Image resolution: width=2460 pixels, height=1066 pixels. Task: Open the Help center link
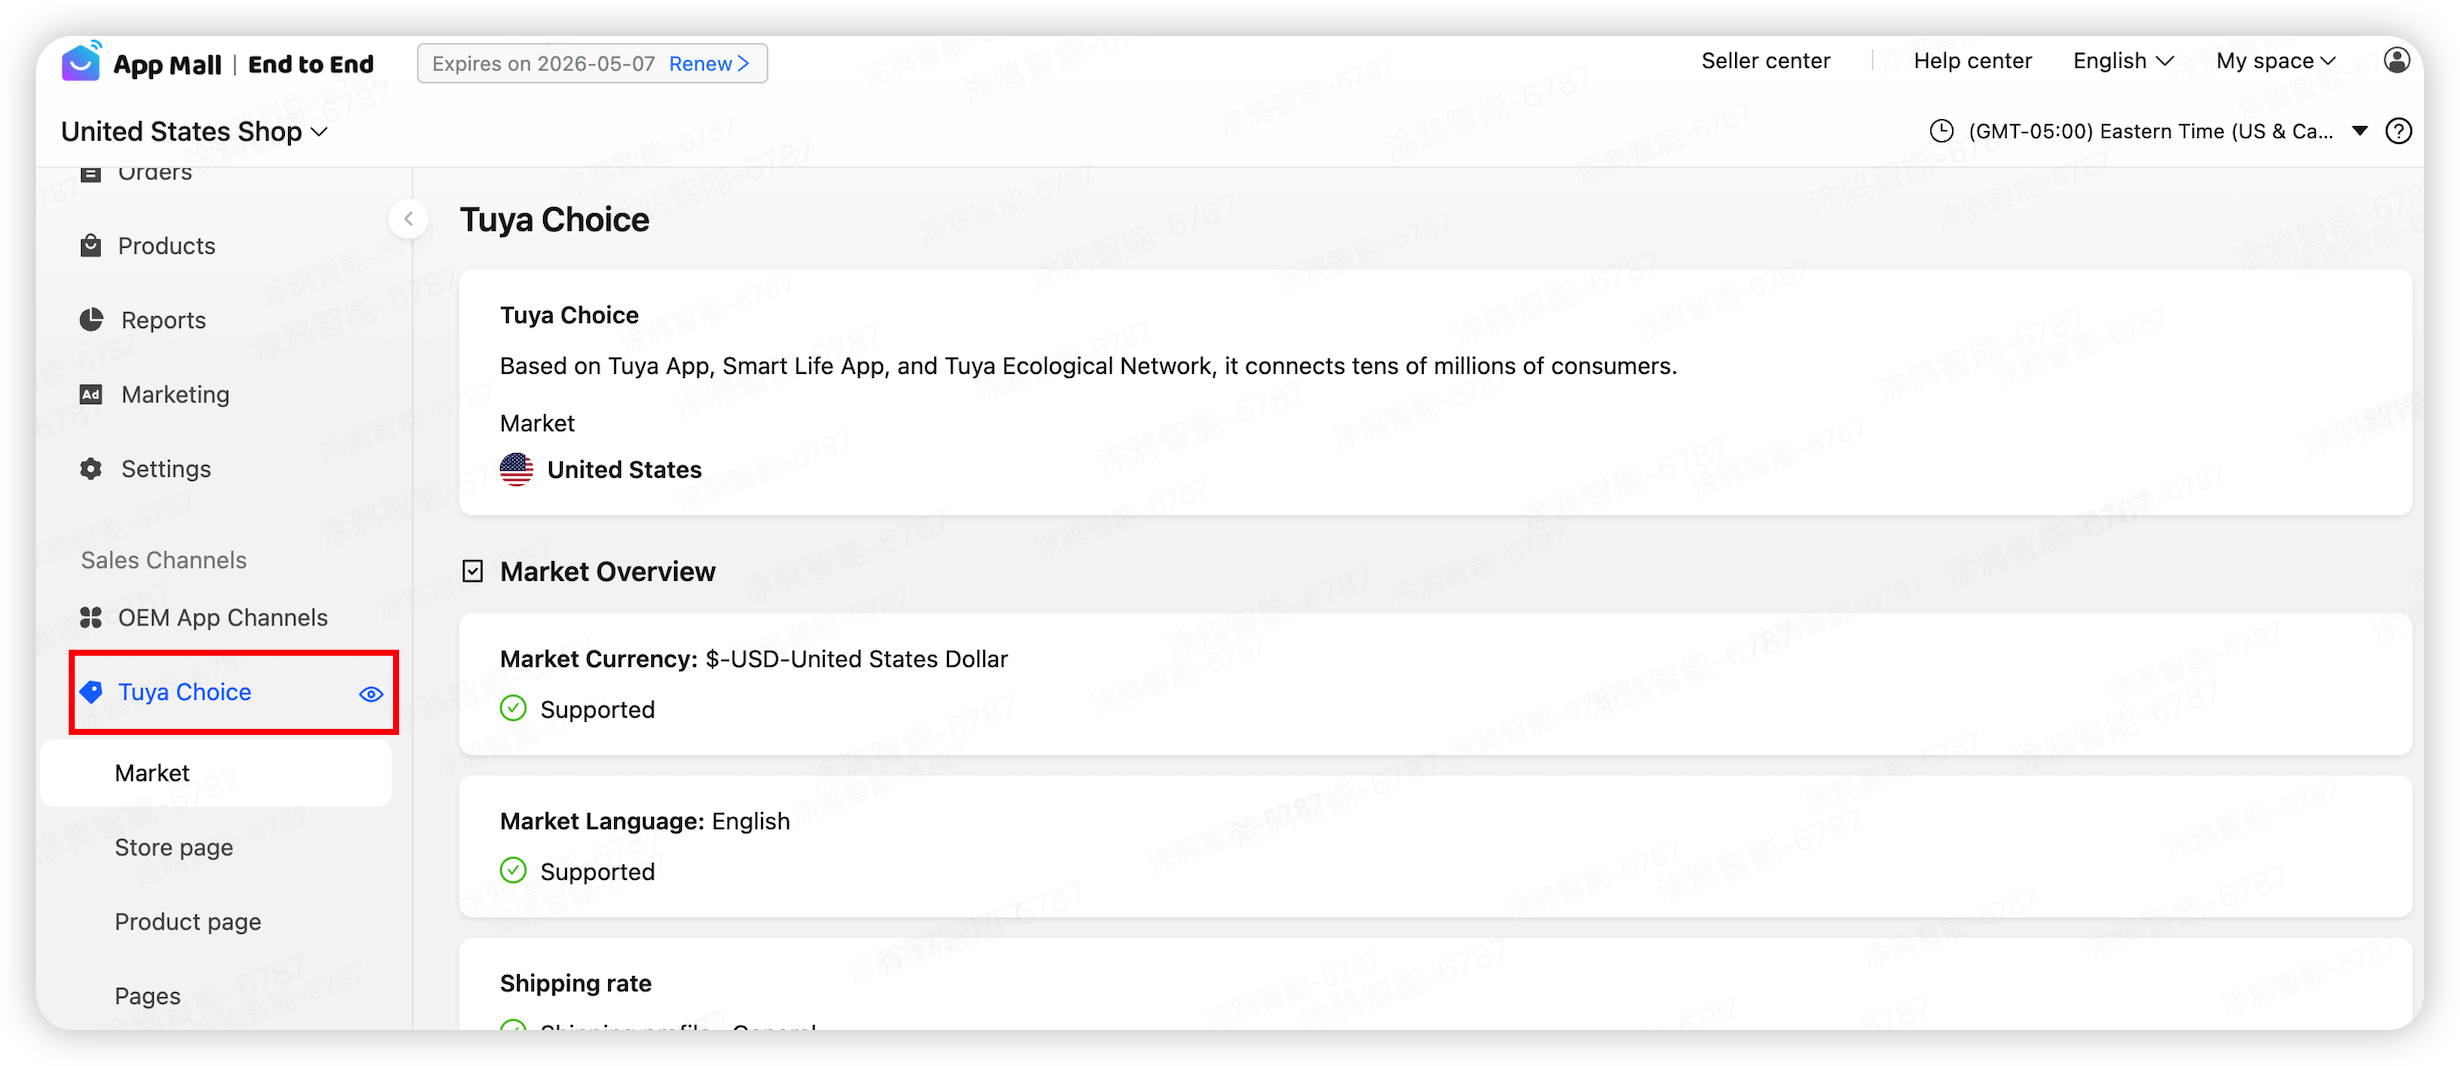point(1972,61)
